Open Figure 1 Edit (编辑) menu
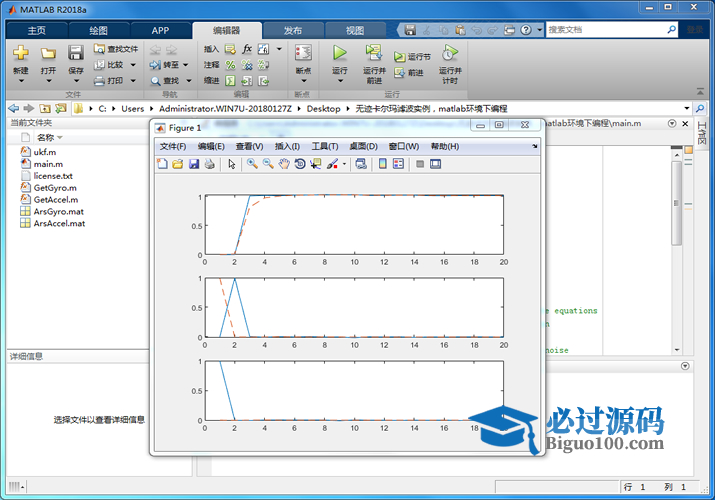This screenshot has height=500, width=715. tap(211, 146)
